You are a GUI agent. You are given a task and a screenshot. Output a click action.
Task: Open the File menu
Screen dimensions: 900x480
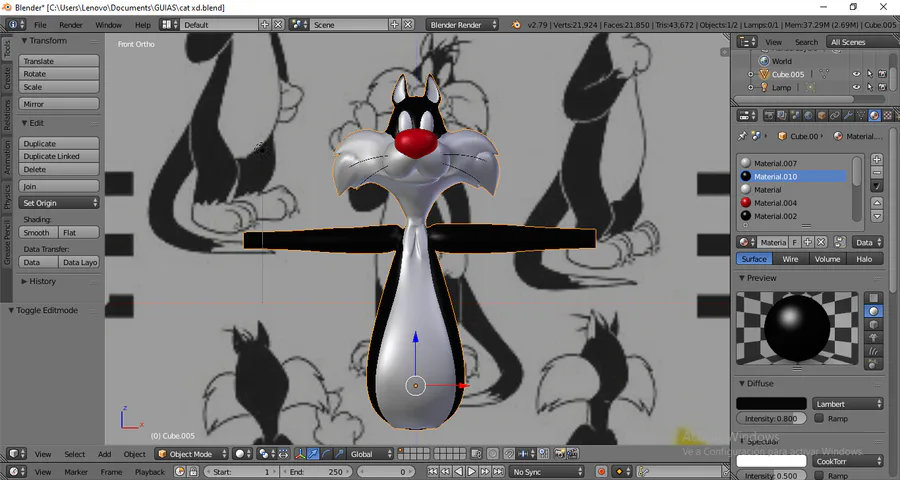[40, 25]
